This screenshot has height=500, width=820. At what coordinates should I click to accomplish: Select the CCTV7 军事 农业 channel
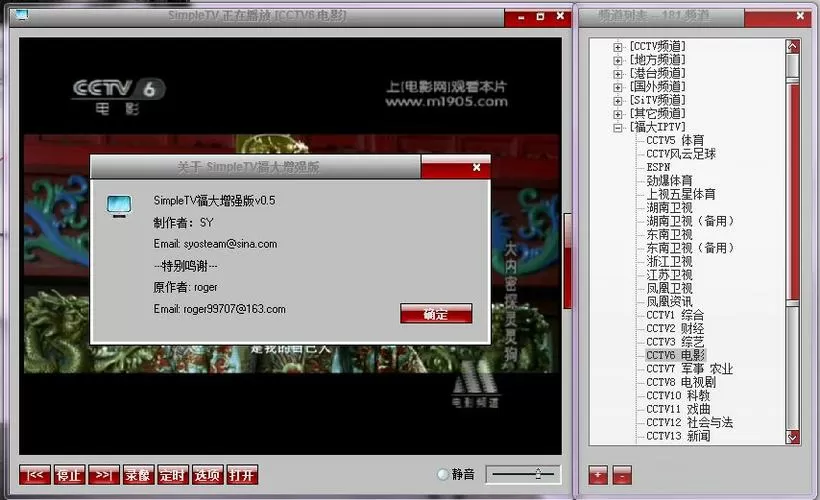[689, 369]
